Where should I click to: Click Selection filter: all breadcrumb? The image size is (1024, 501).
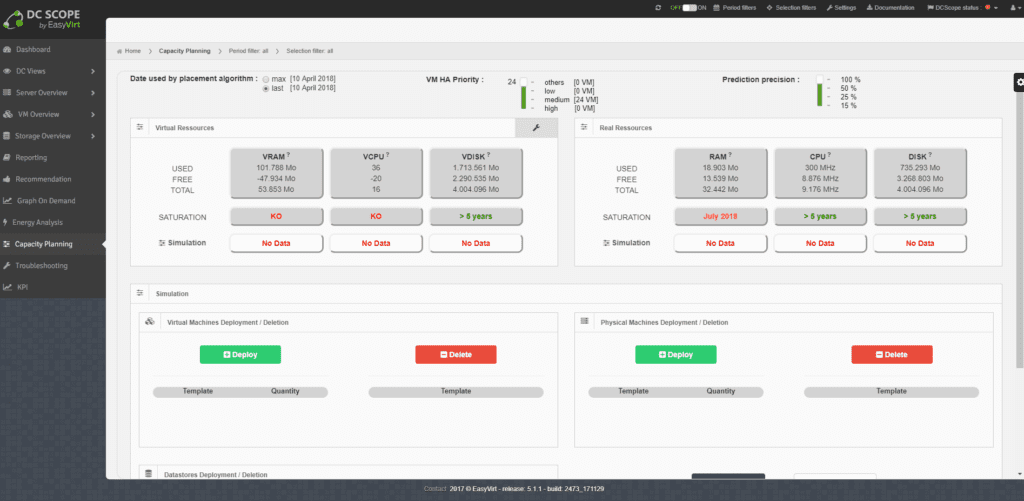[x=310, y=51]
